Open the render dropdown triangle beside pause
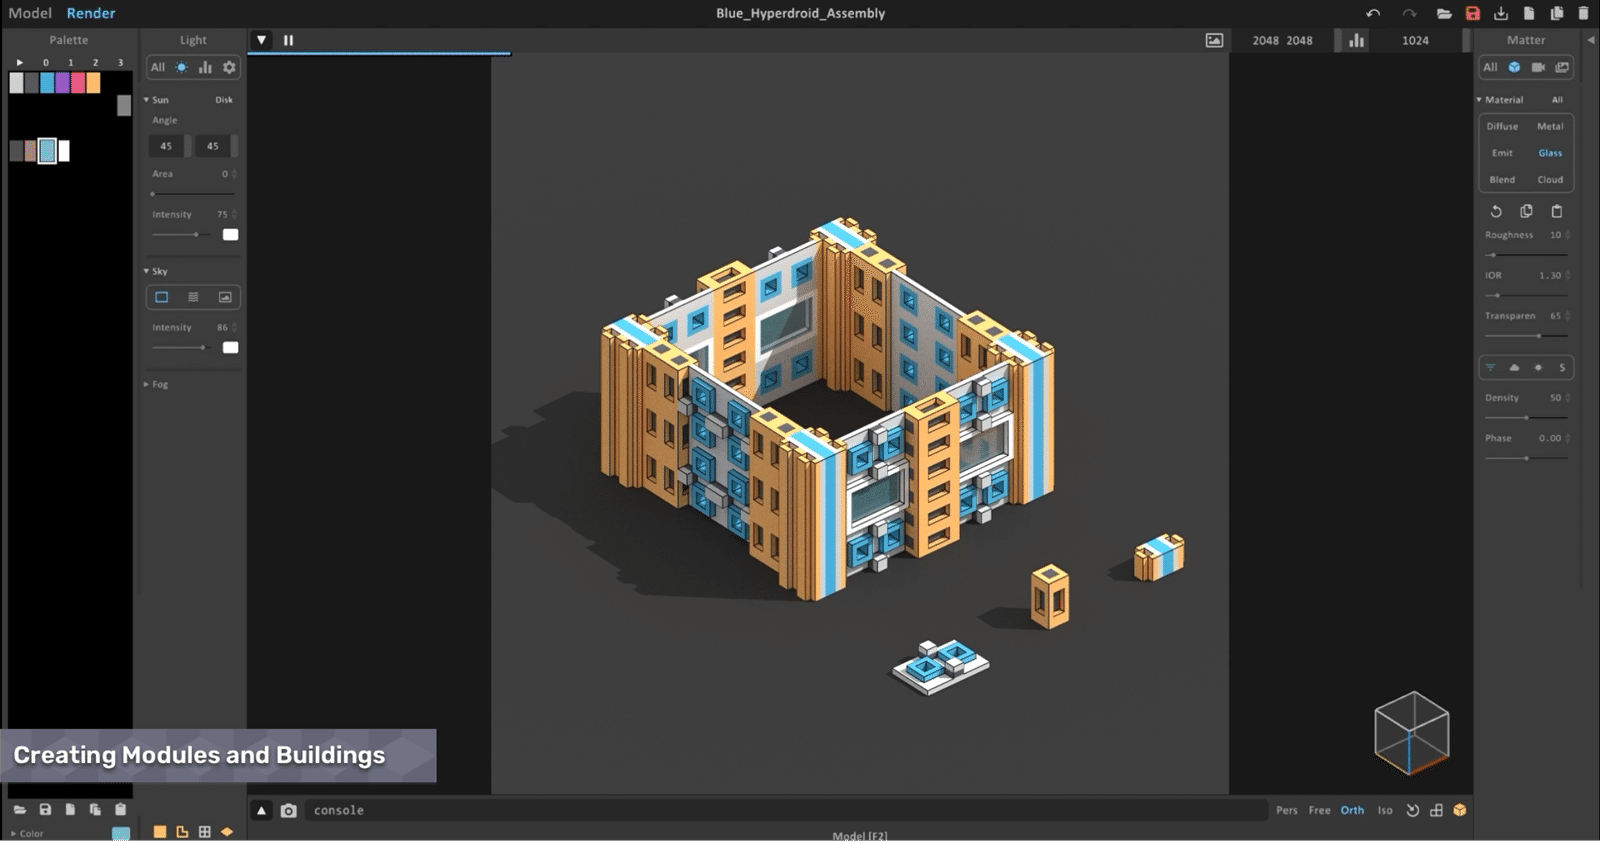Viewport: 1600px width, 842px height. tap(261, 40)
